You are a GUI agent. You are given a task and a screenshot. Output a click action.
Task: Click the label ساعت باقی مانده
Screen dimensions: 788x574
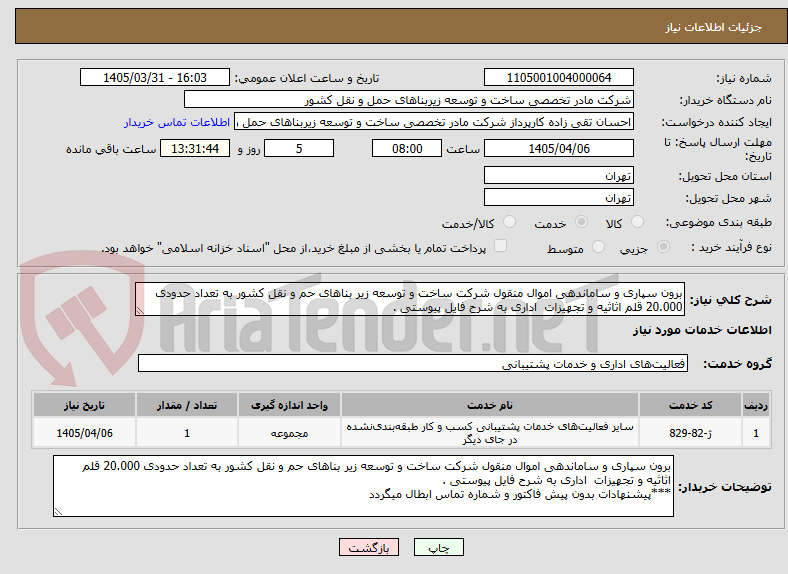111,149
